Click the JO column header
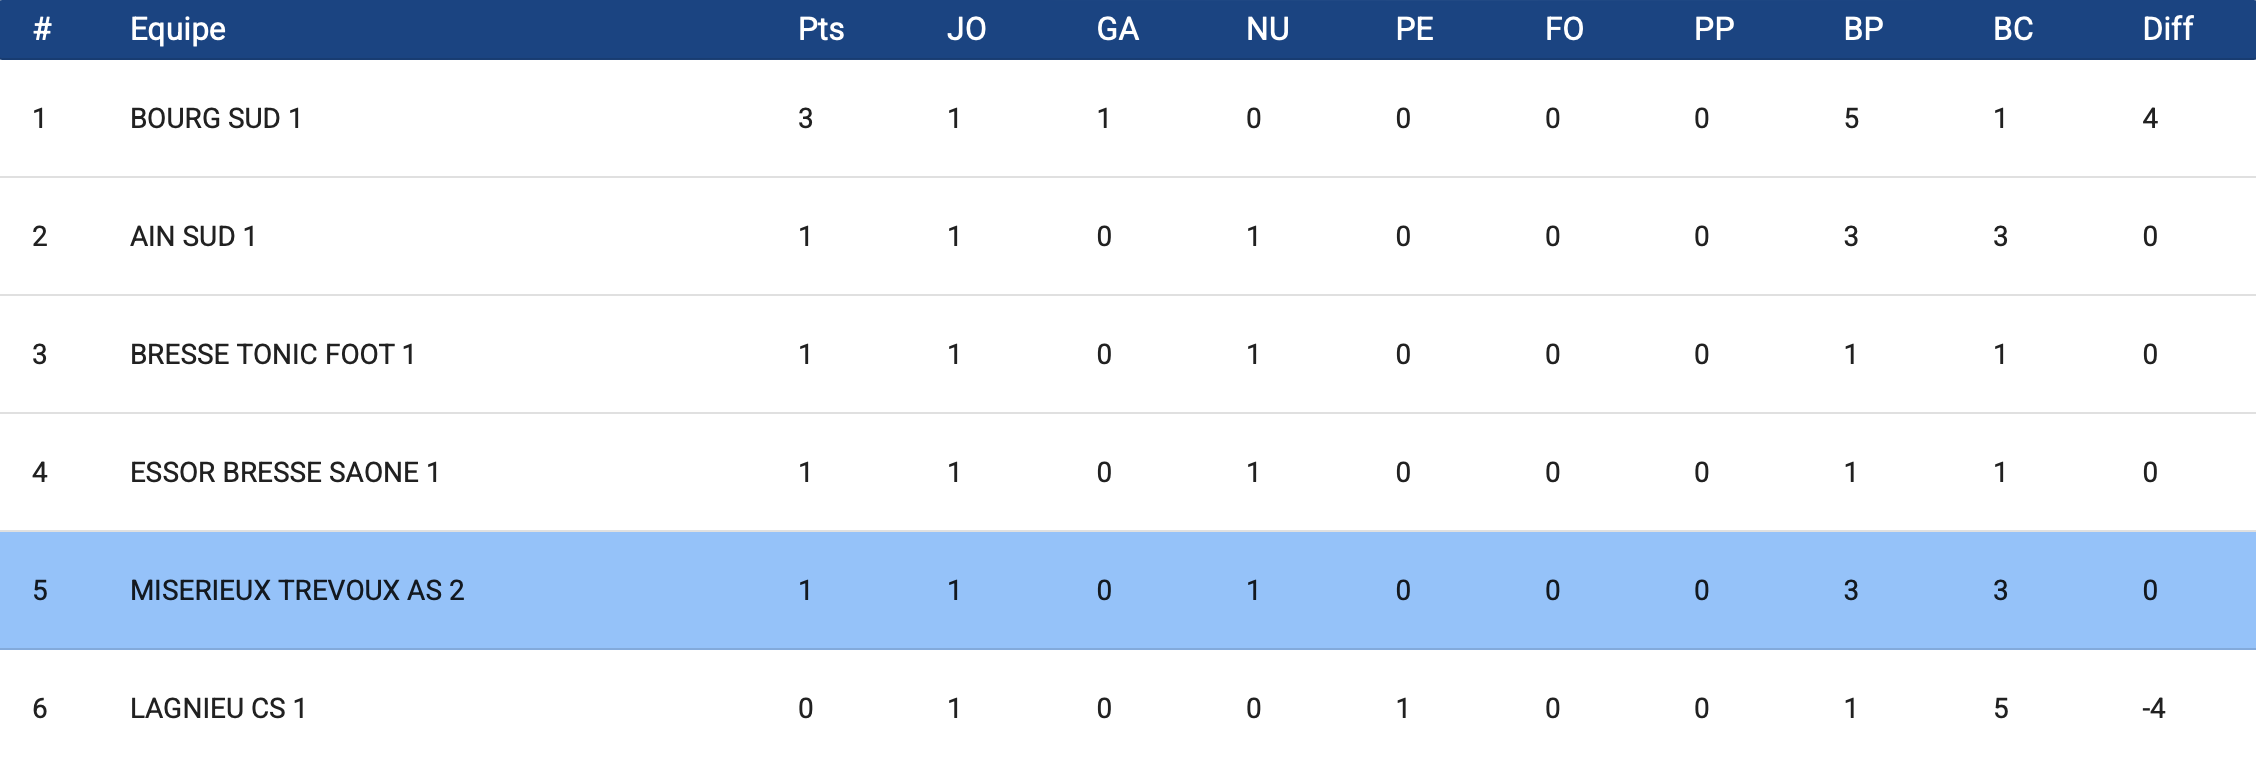2256x766 pixels. tap(966, 29)
